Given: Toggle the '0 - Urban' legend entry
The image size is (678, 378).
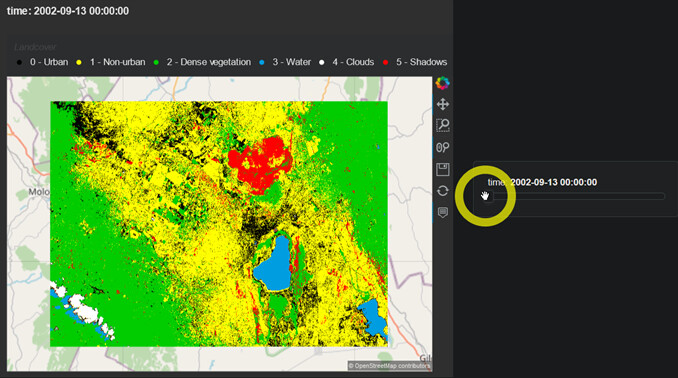Looking at the screenshot, I should (x=42, y=62).
